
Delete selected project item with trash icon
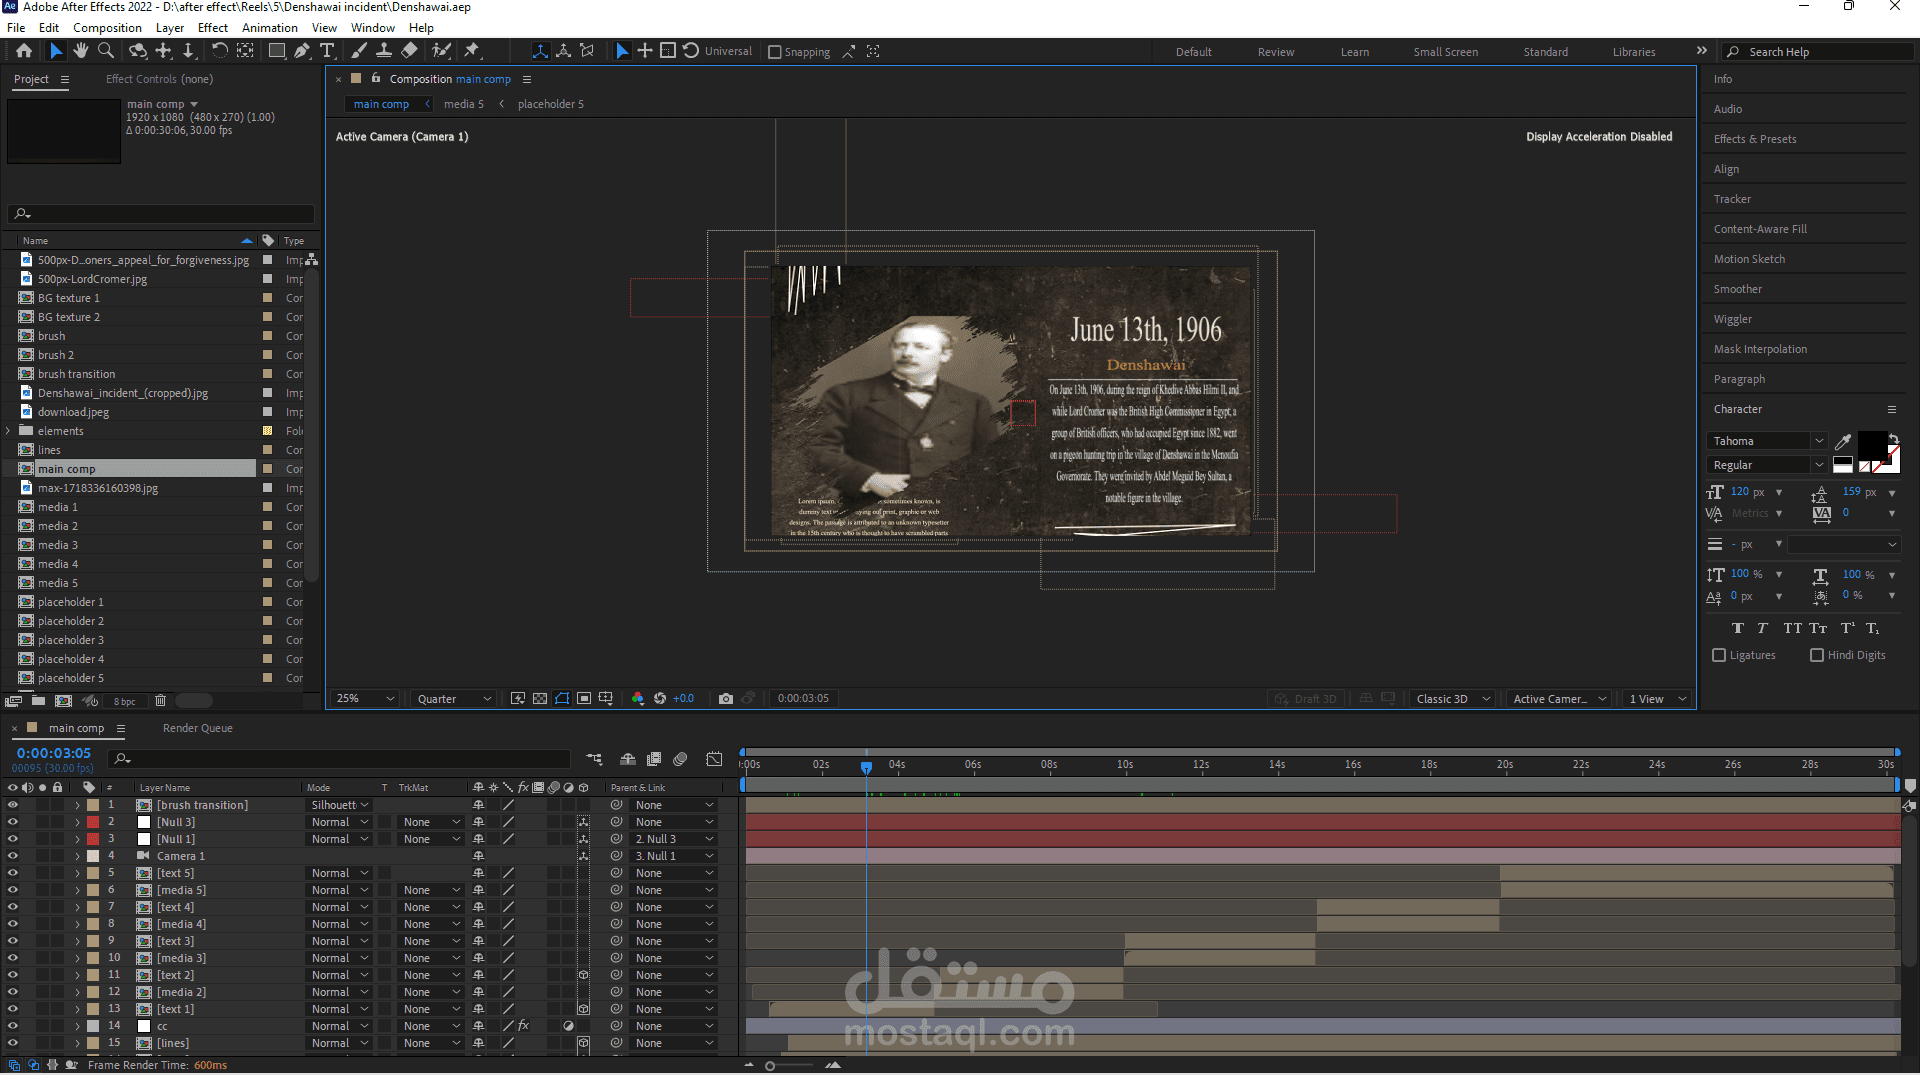point(160,701)
